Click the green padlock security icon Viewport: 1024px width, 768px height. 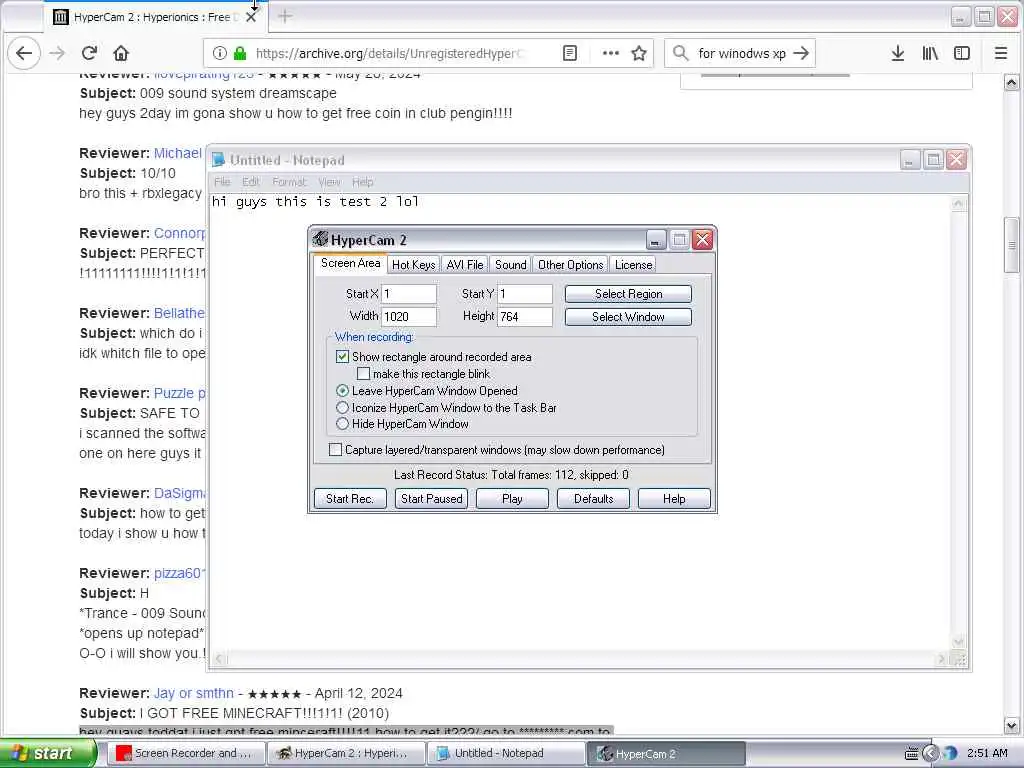[x=240, y=53]
